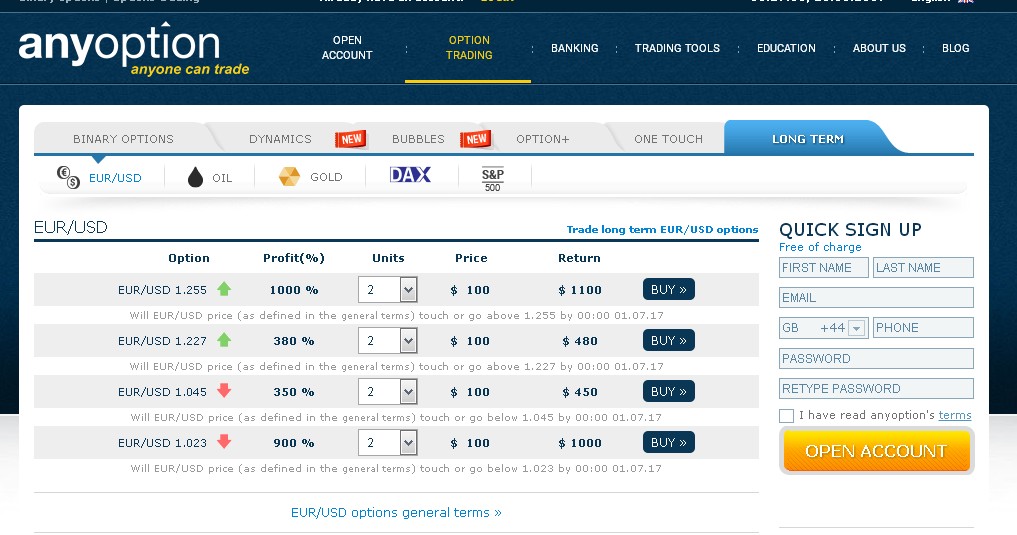Click the '350 %' profit value
Viewport: 1017px width, 535px height.
pyautogui.click(x=294, y=392)
